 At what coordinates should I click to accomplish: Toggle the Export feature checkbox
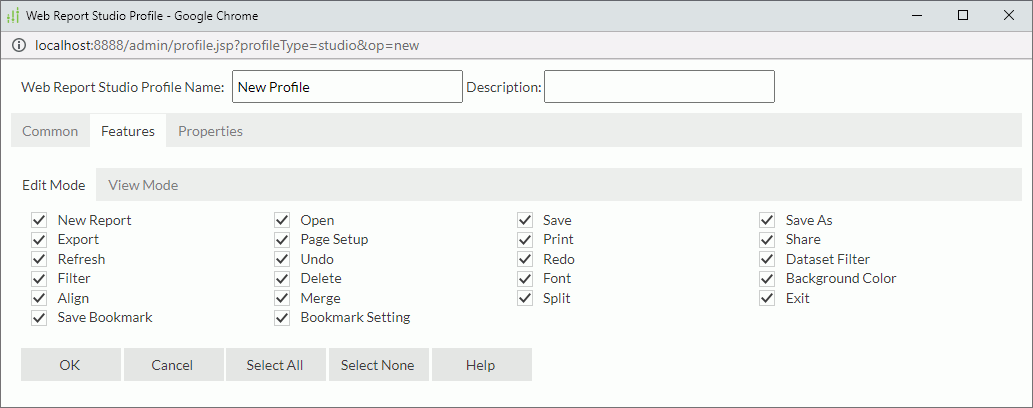[40, 240]
